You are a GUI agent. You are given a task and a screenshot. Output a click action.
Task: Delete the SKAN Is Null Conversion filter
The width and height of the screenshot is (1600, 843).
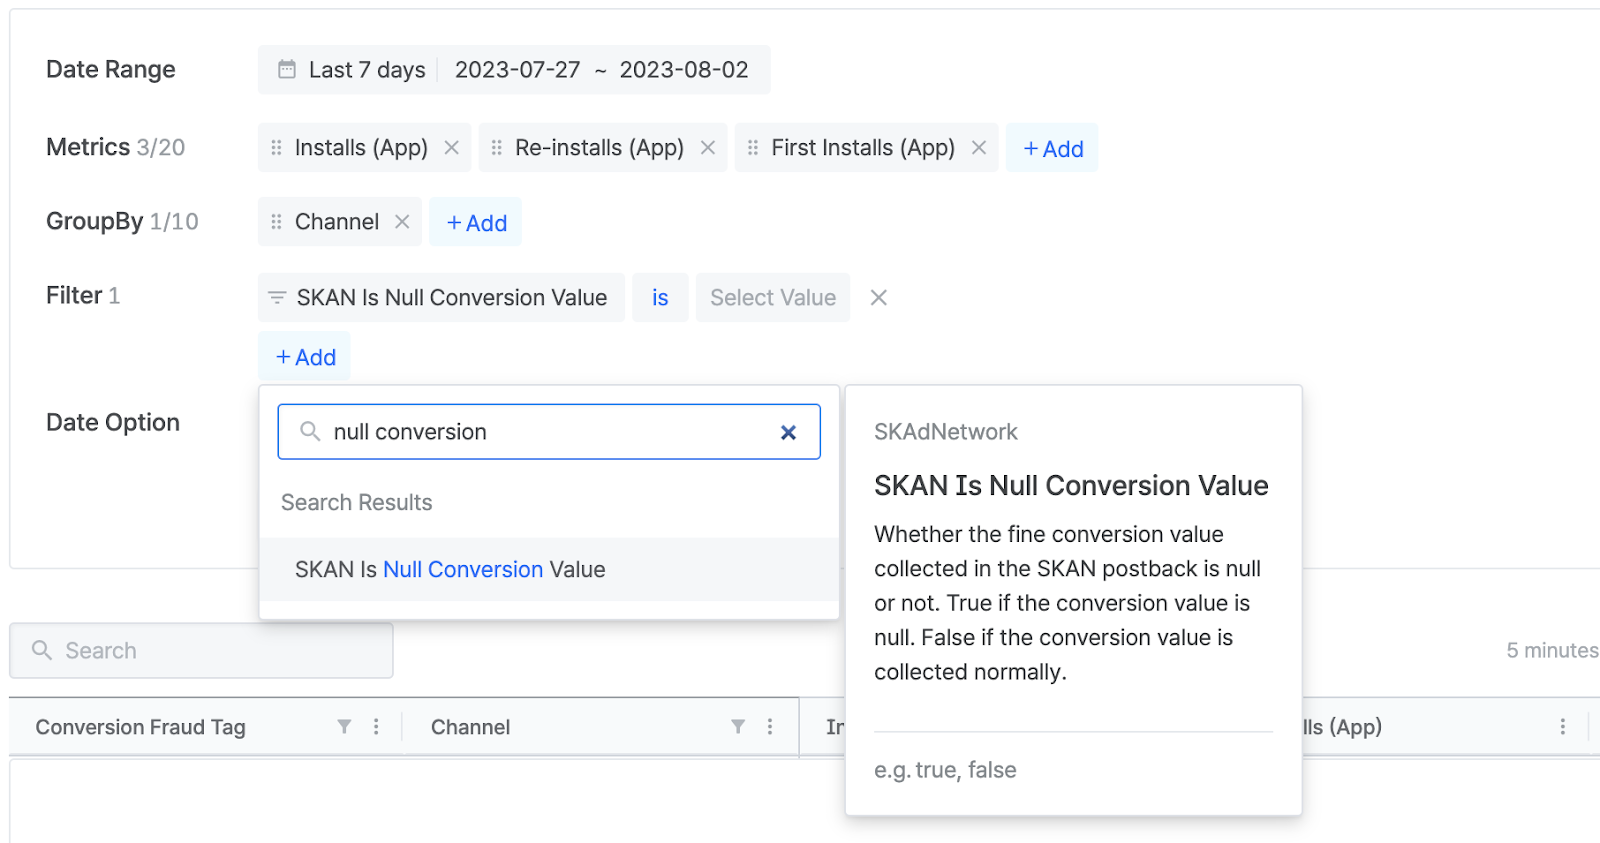pos(879,298)
